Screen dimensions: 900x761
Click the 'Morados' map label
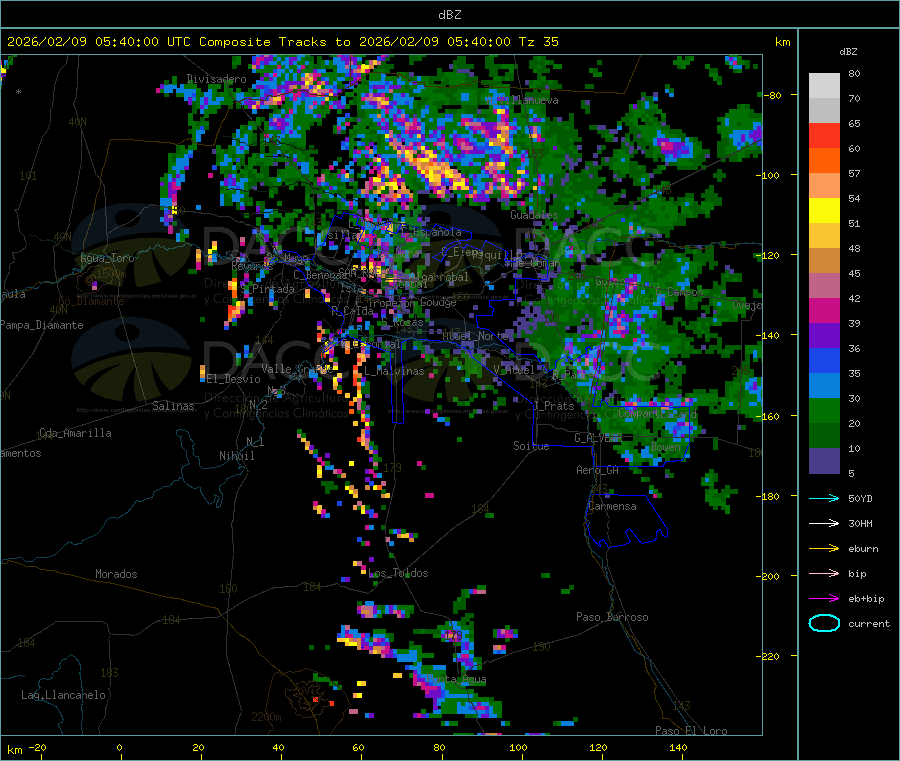[x=116, y=574]
